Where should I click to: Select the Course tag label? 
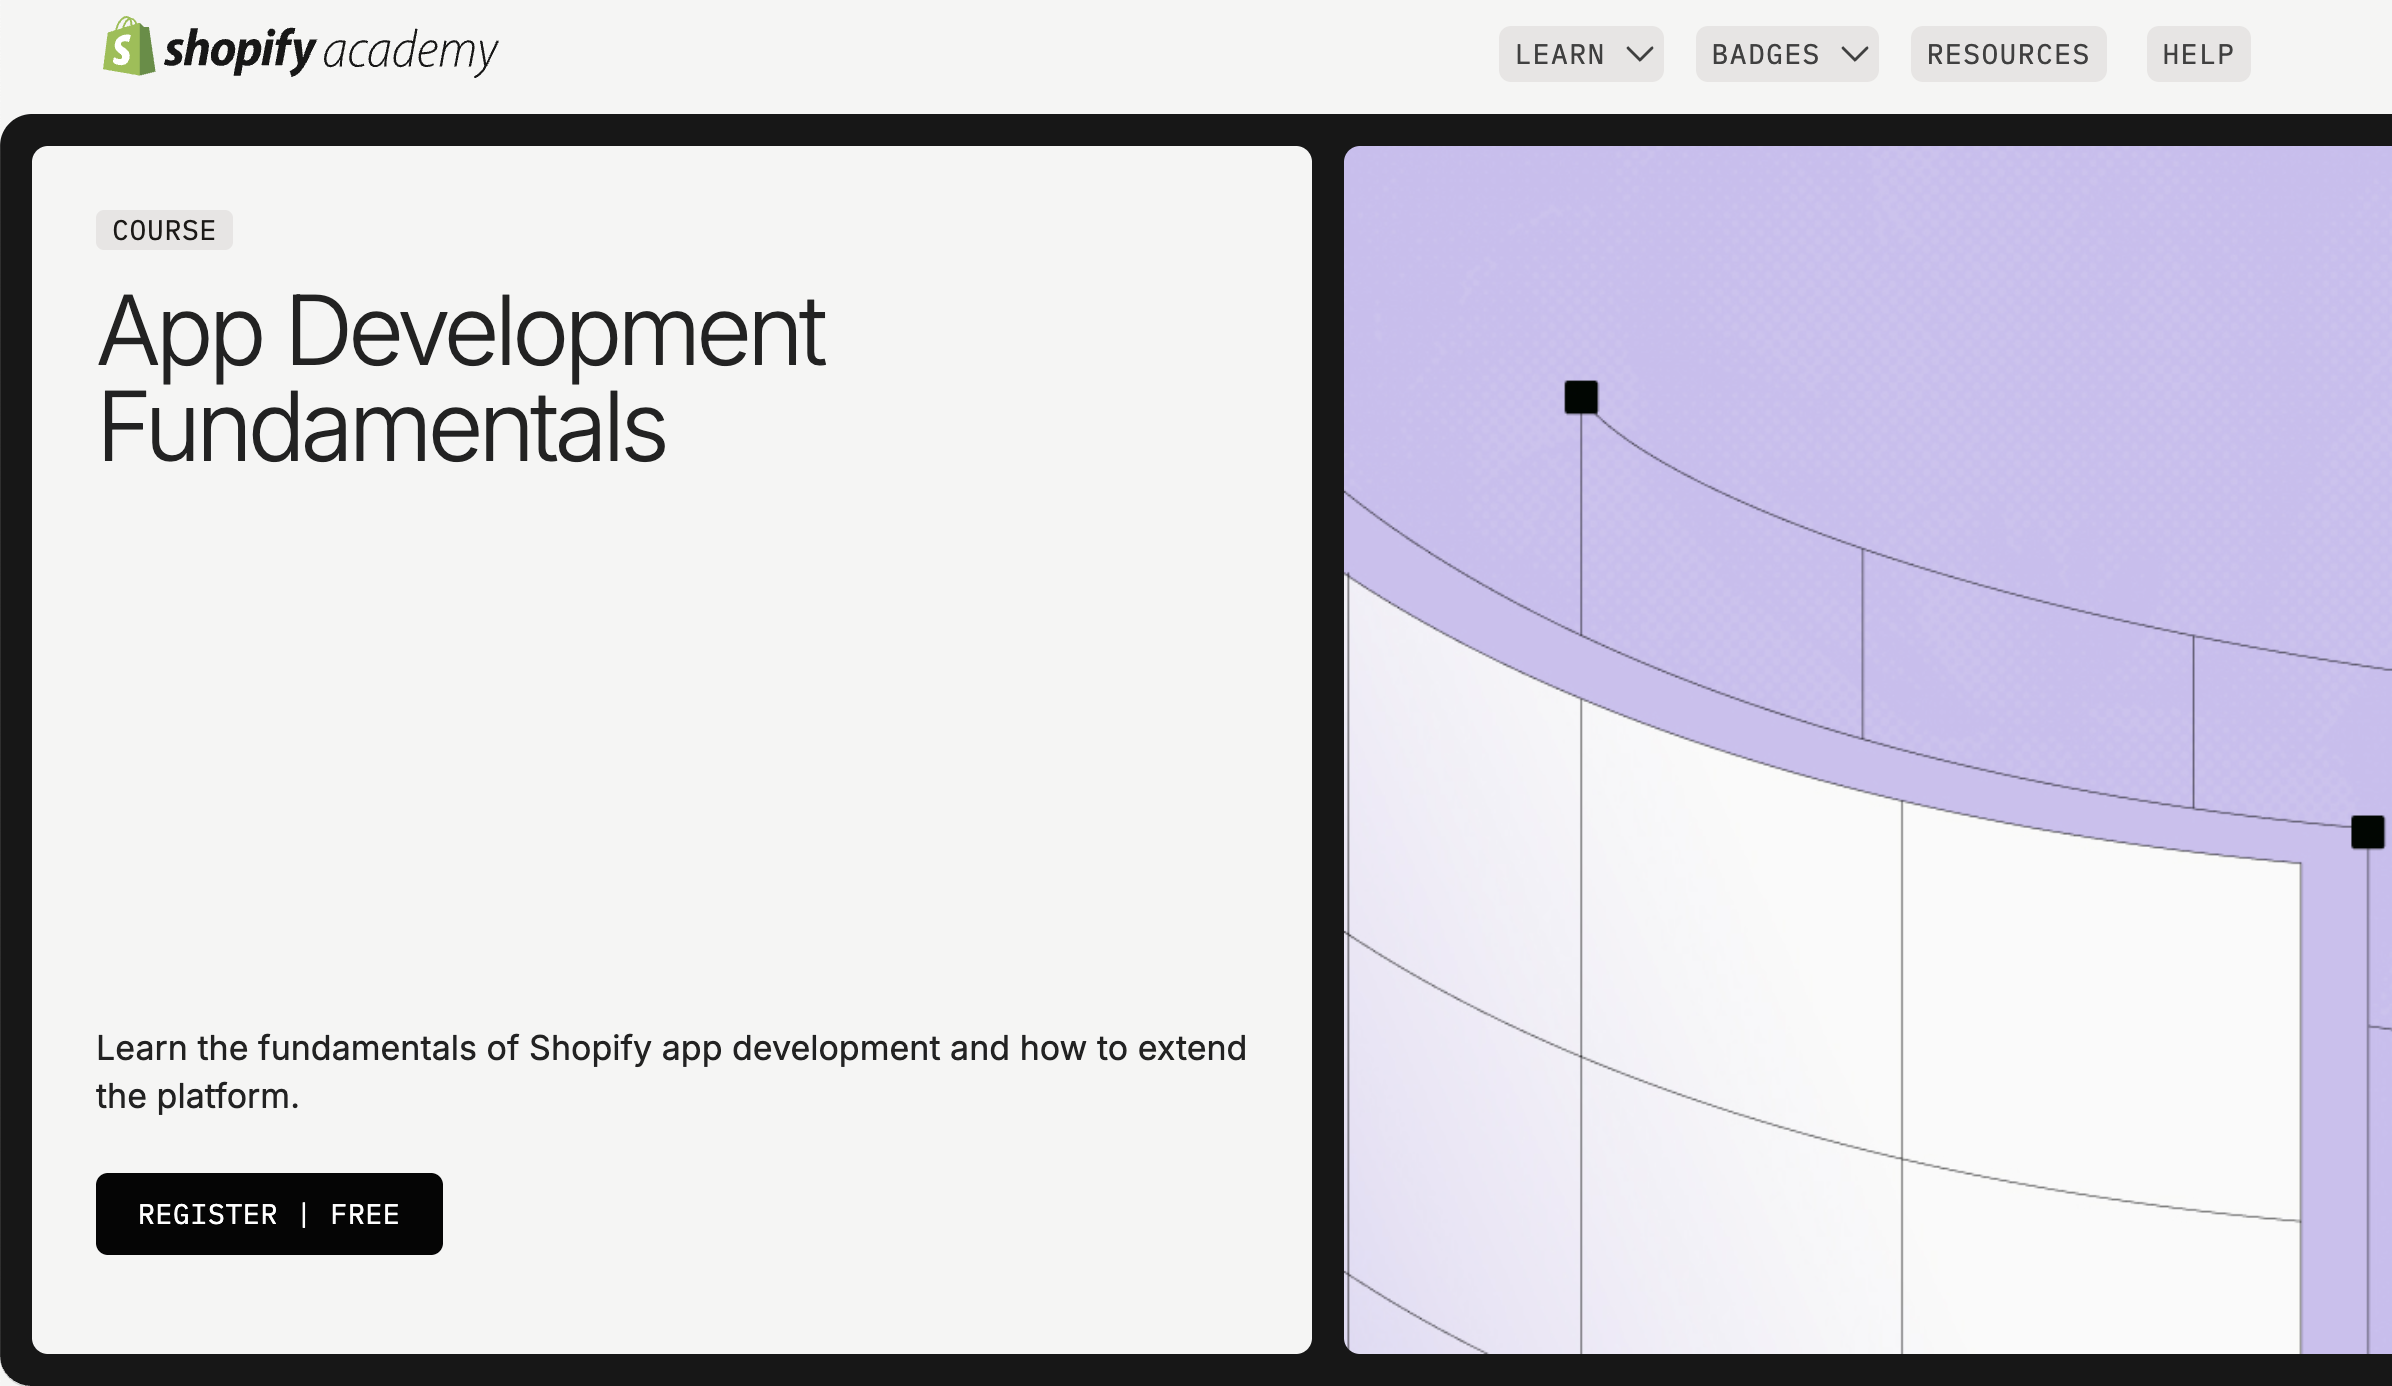pos(164,230)
